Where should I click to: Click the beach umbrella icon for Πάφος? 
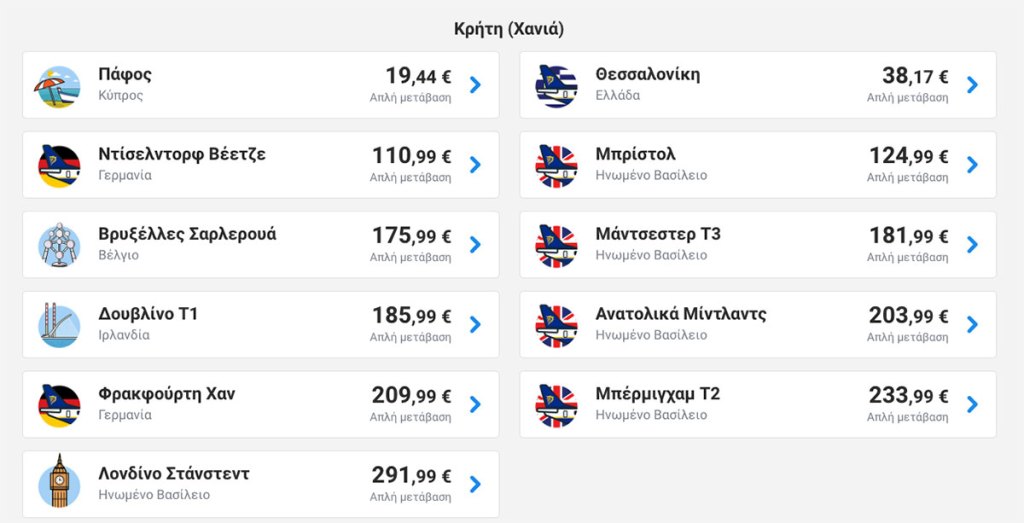click(x=58, y=87)
